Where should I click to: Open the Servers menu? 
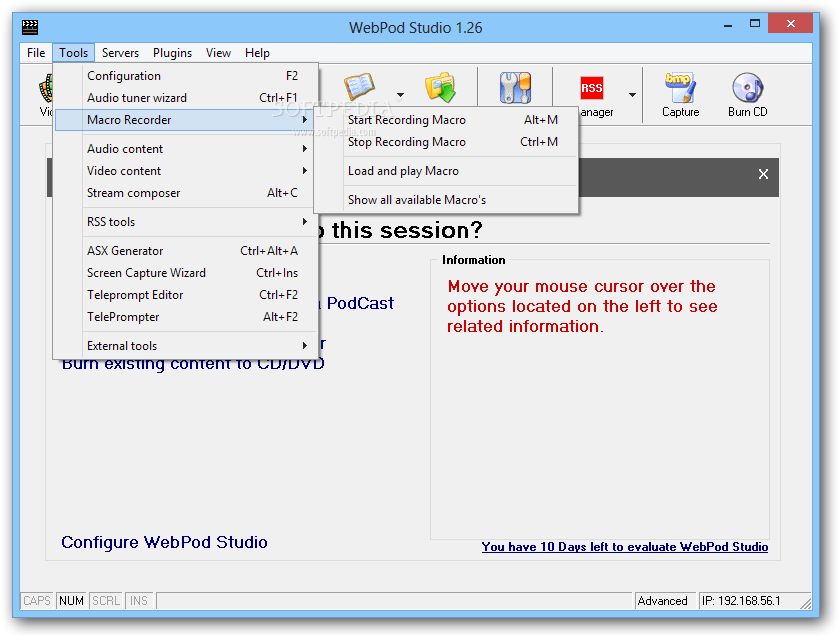(120, 52)
